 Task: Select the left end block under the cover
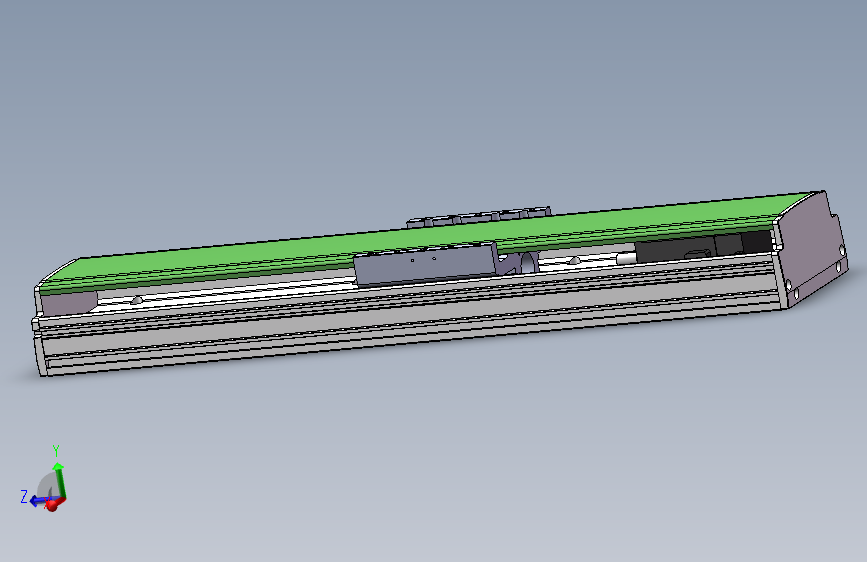(x=69, y=303)
